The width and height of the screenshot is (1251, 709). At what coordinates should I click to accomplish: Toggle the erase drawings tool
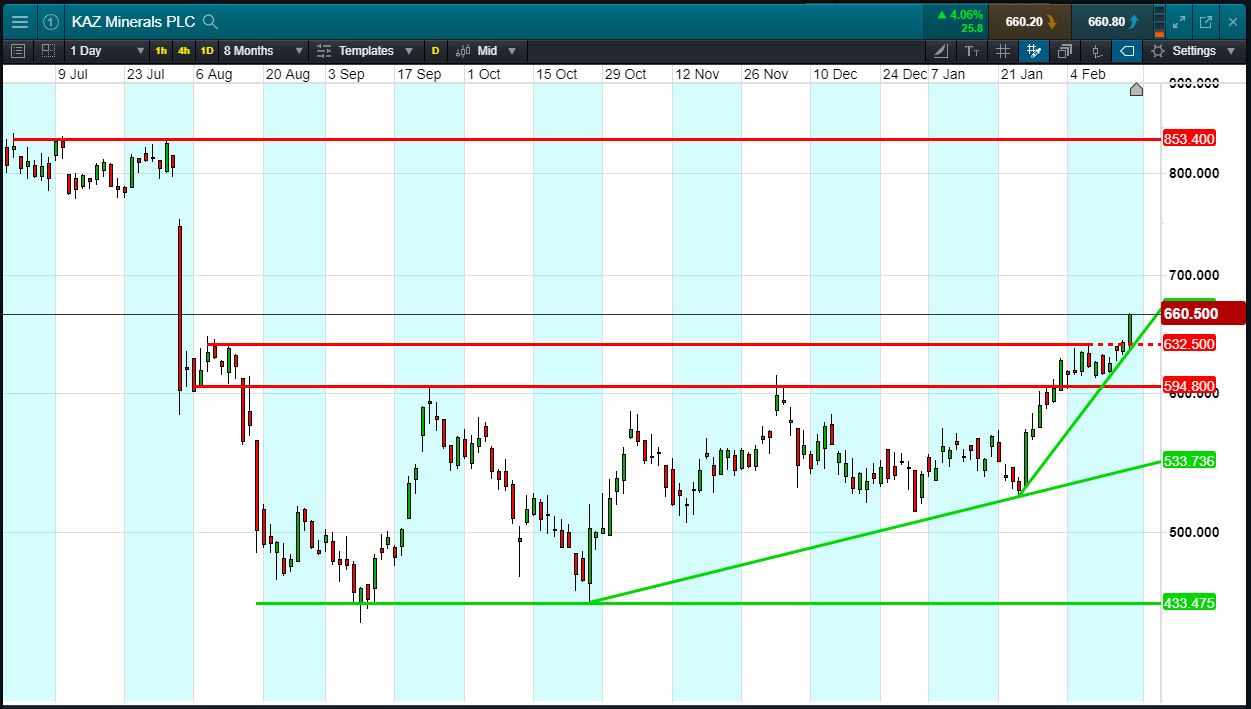[x=1126, y=50]
